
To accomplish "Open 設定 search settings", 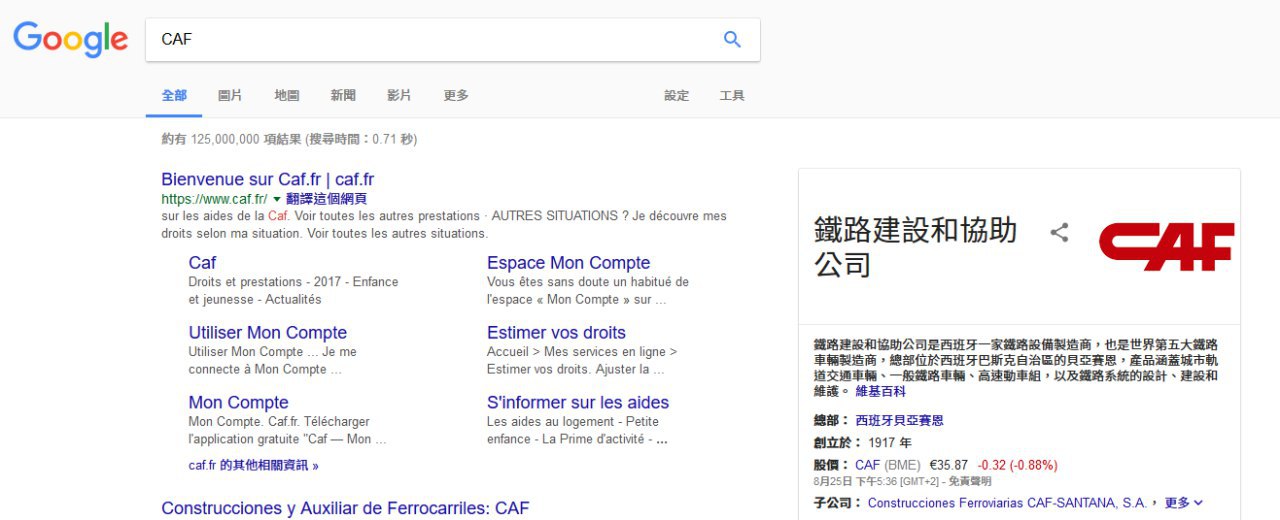I will [677, 95].
